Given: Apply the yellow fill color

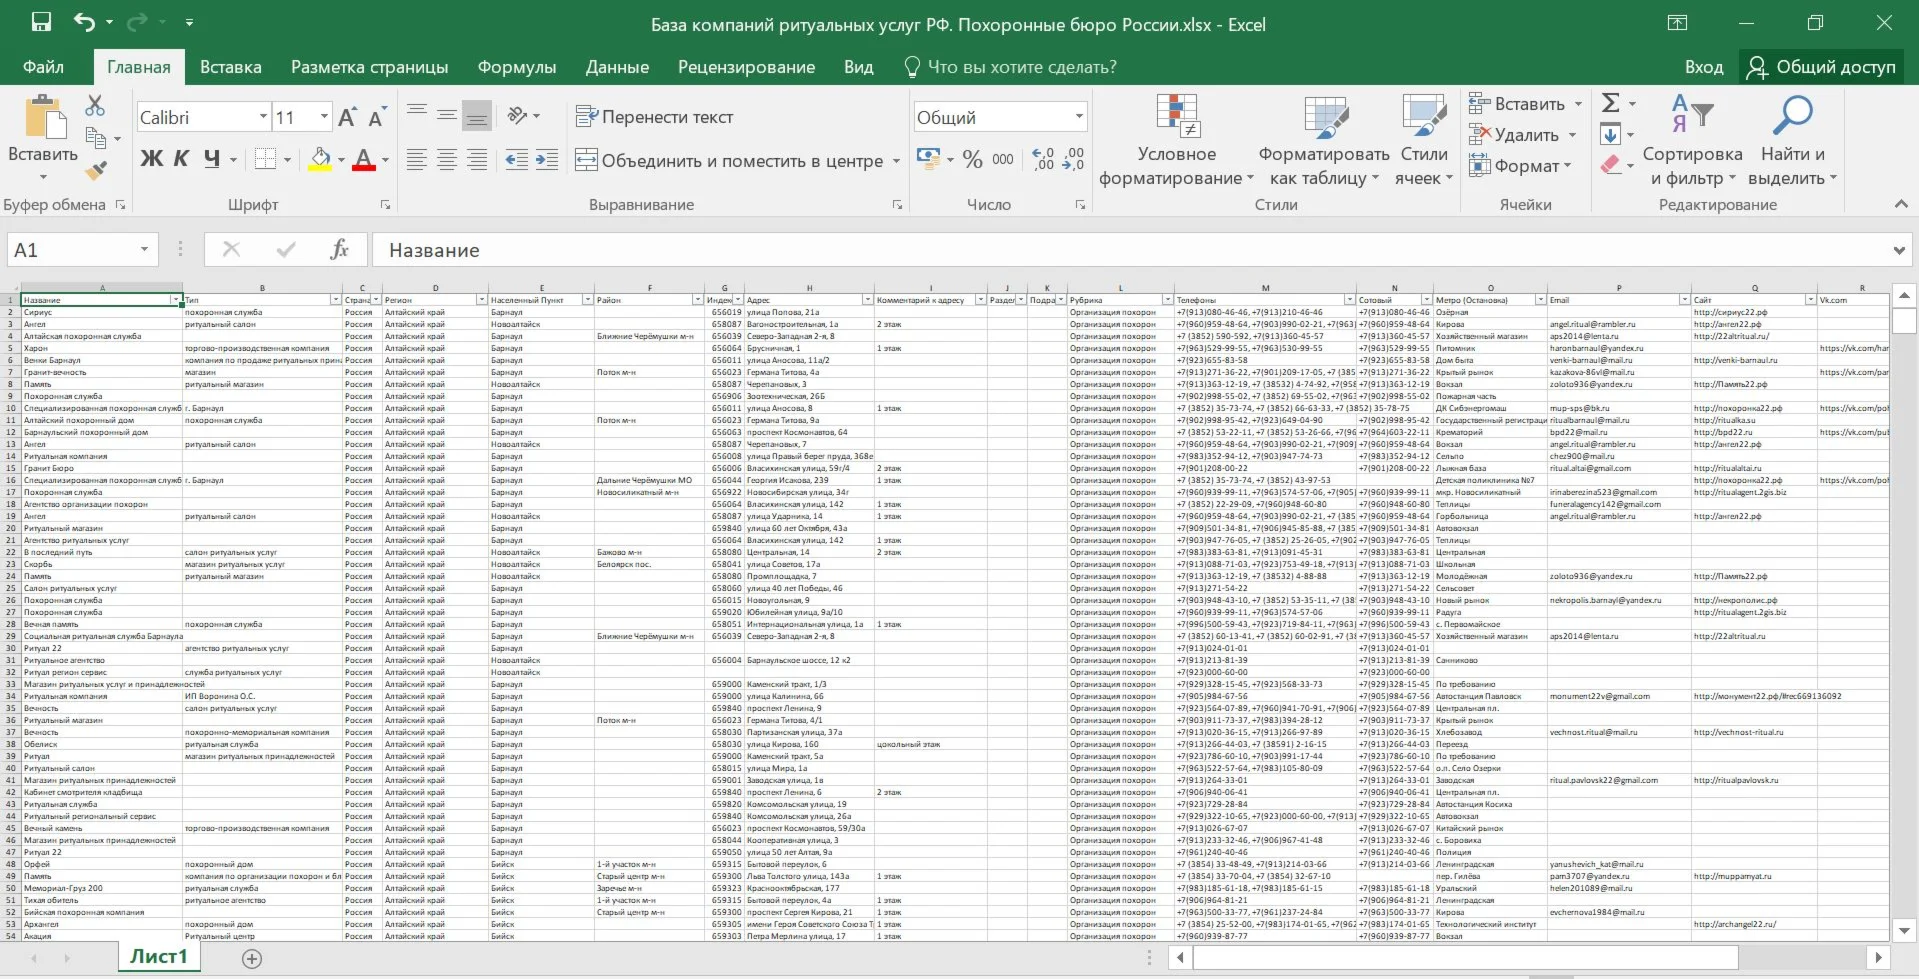Looking at the screenshot, I should click(320, 160).
